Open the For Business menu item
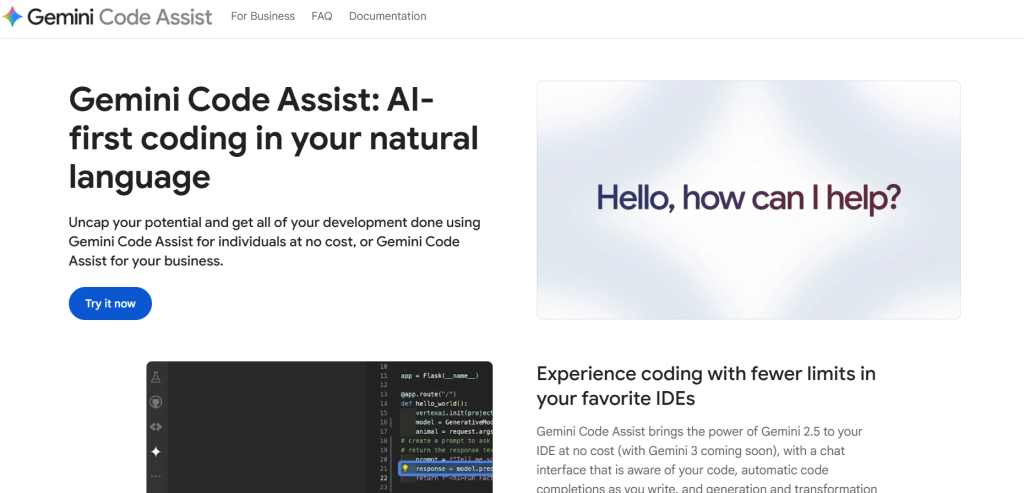Image resolution: width=1024 pixels, height=493 pixels. point(262,16)
